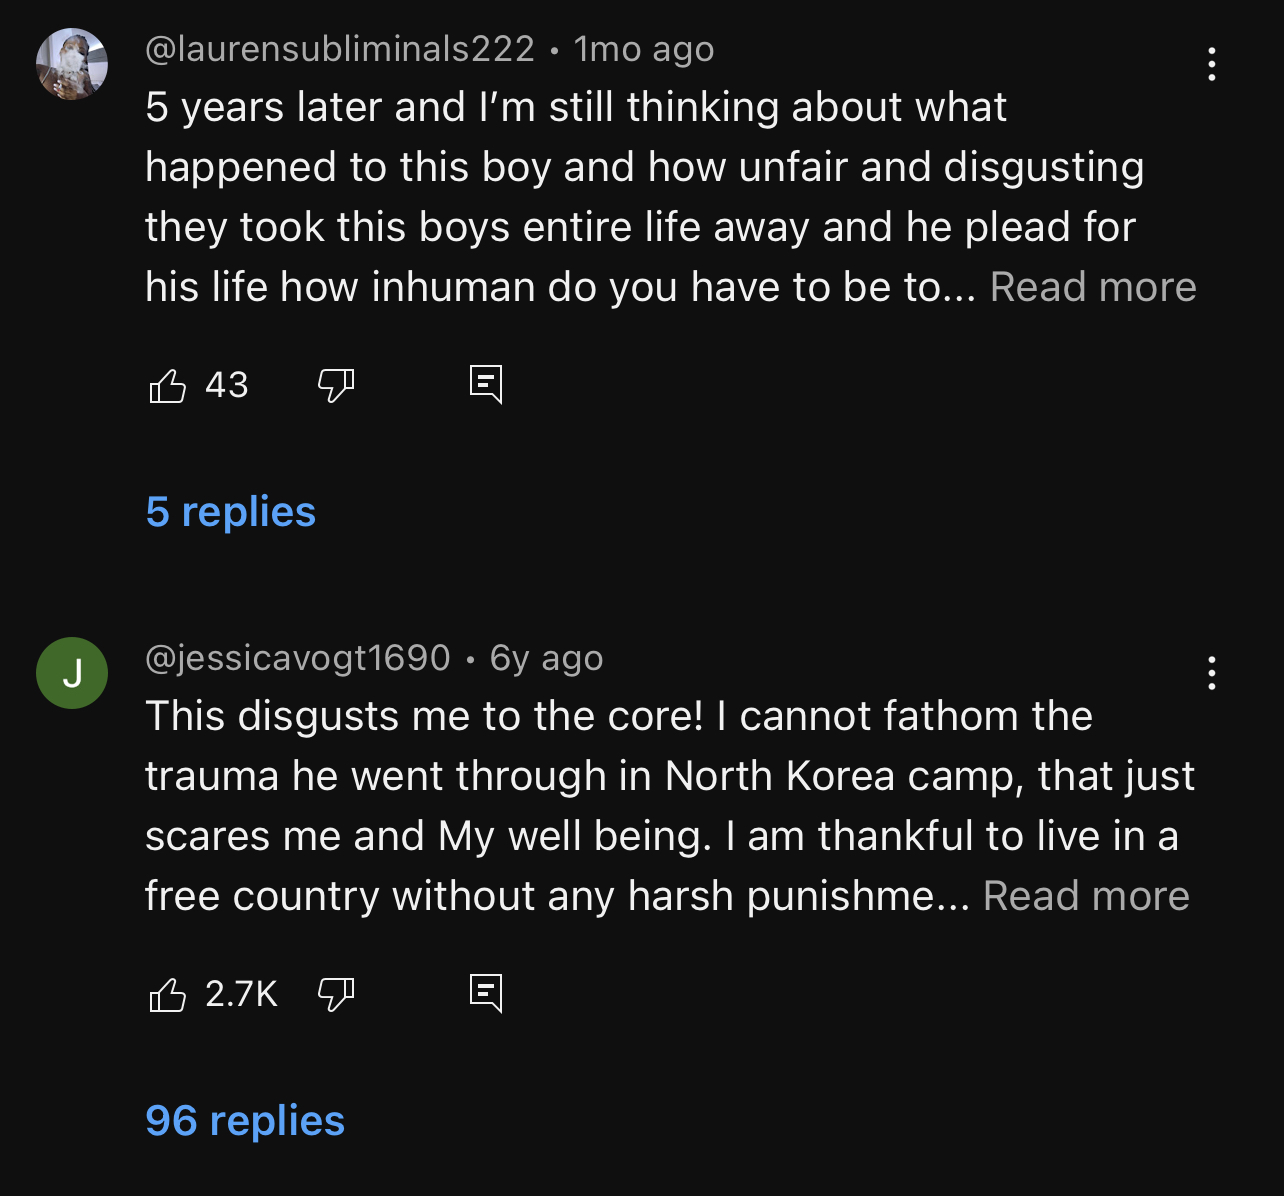1284x1196 pixels.
Task: Like the comment by @laurensubliminals222
Action: pyautogui.click(x=167, y=385)
